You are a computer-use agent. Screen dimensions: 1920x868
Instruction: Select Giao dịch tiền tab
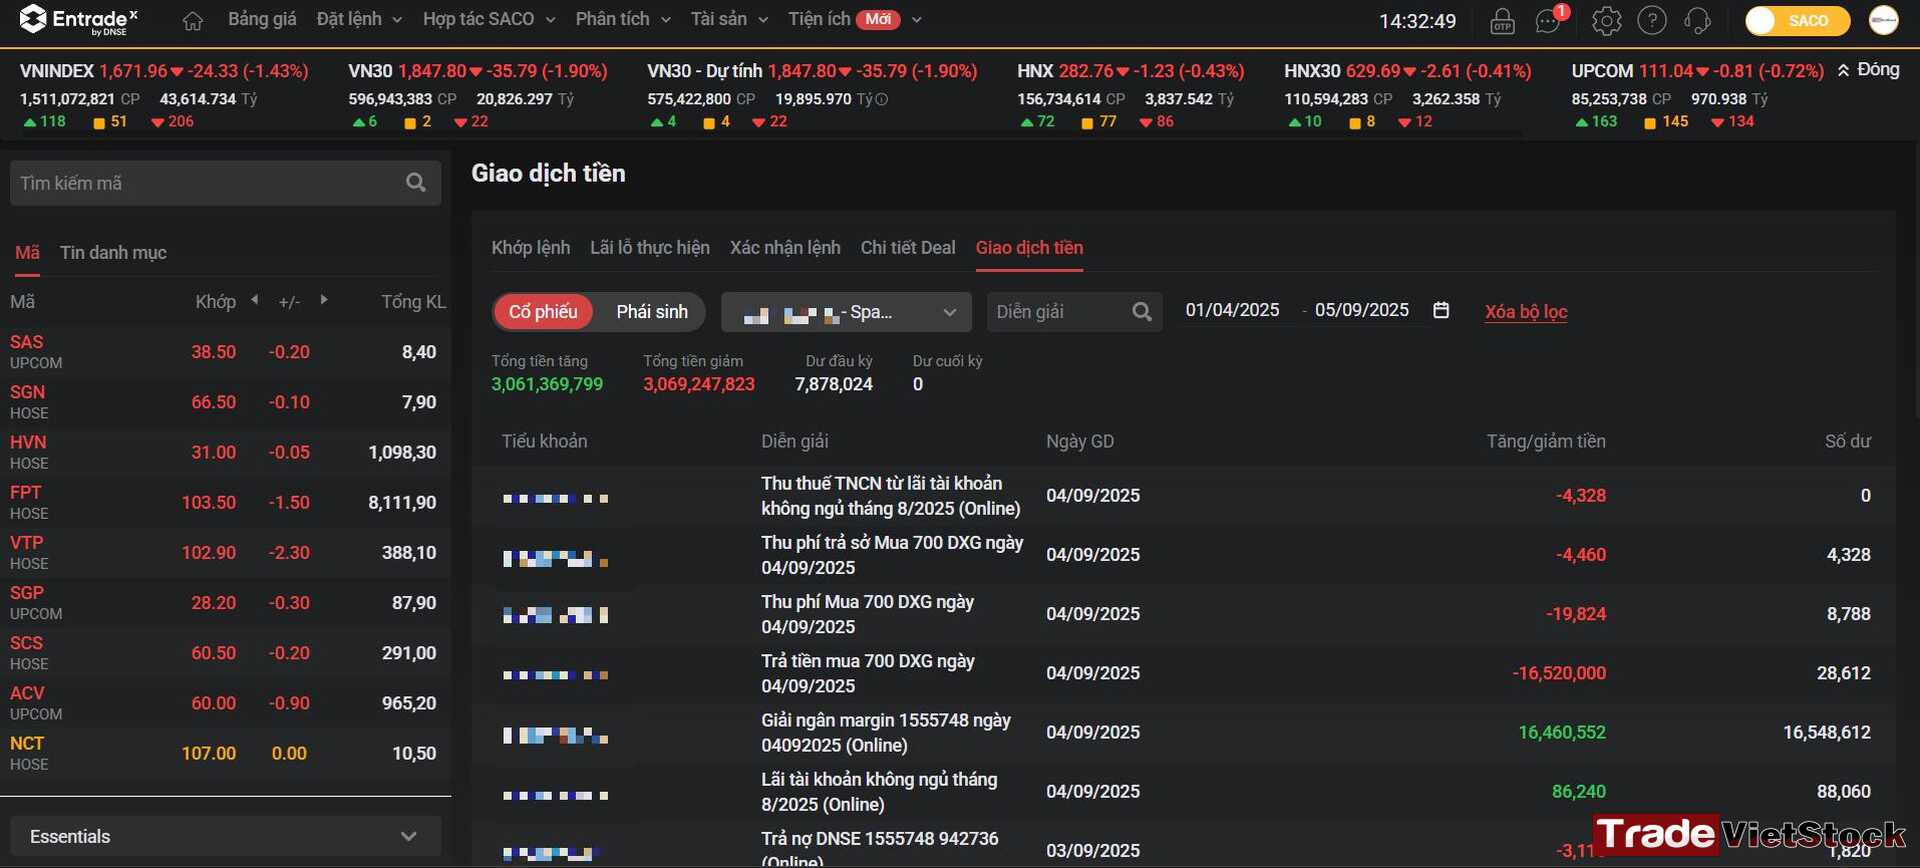click(x=1029, y=248)
